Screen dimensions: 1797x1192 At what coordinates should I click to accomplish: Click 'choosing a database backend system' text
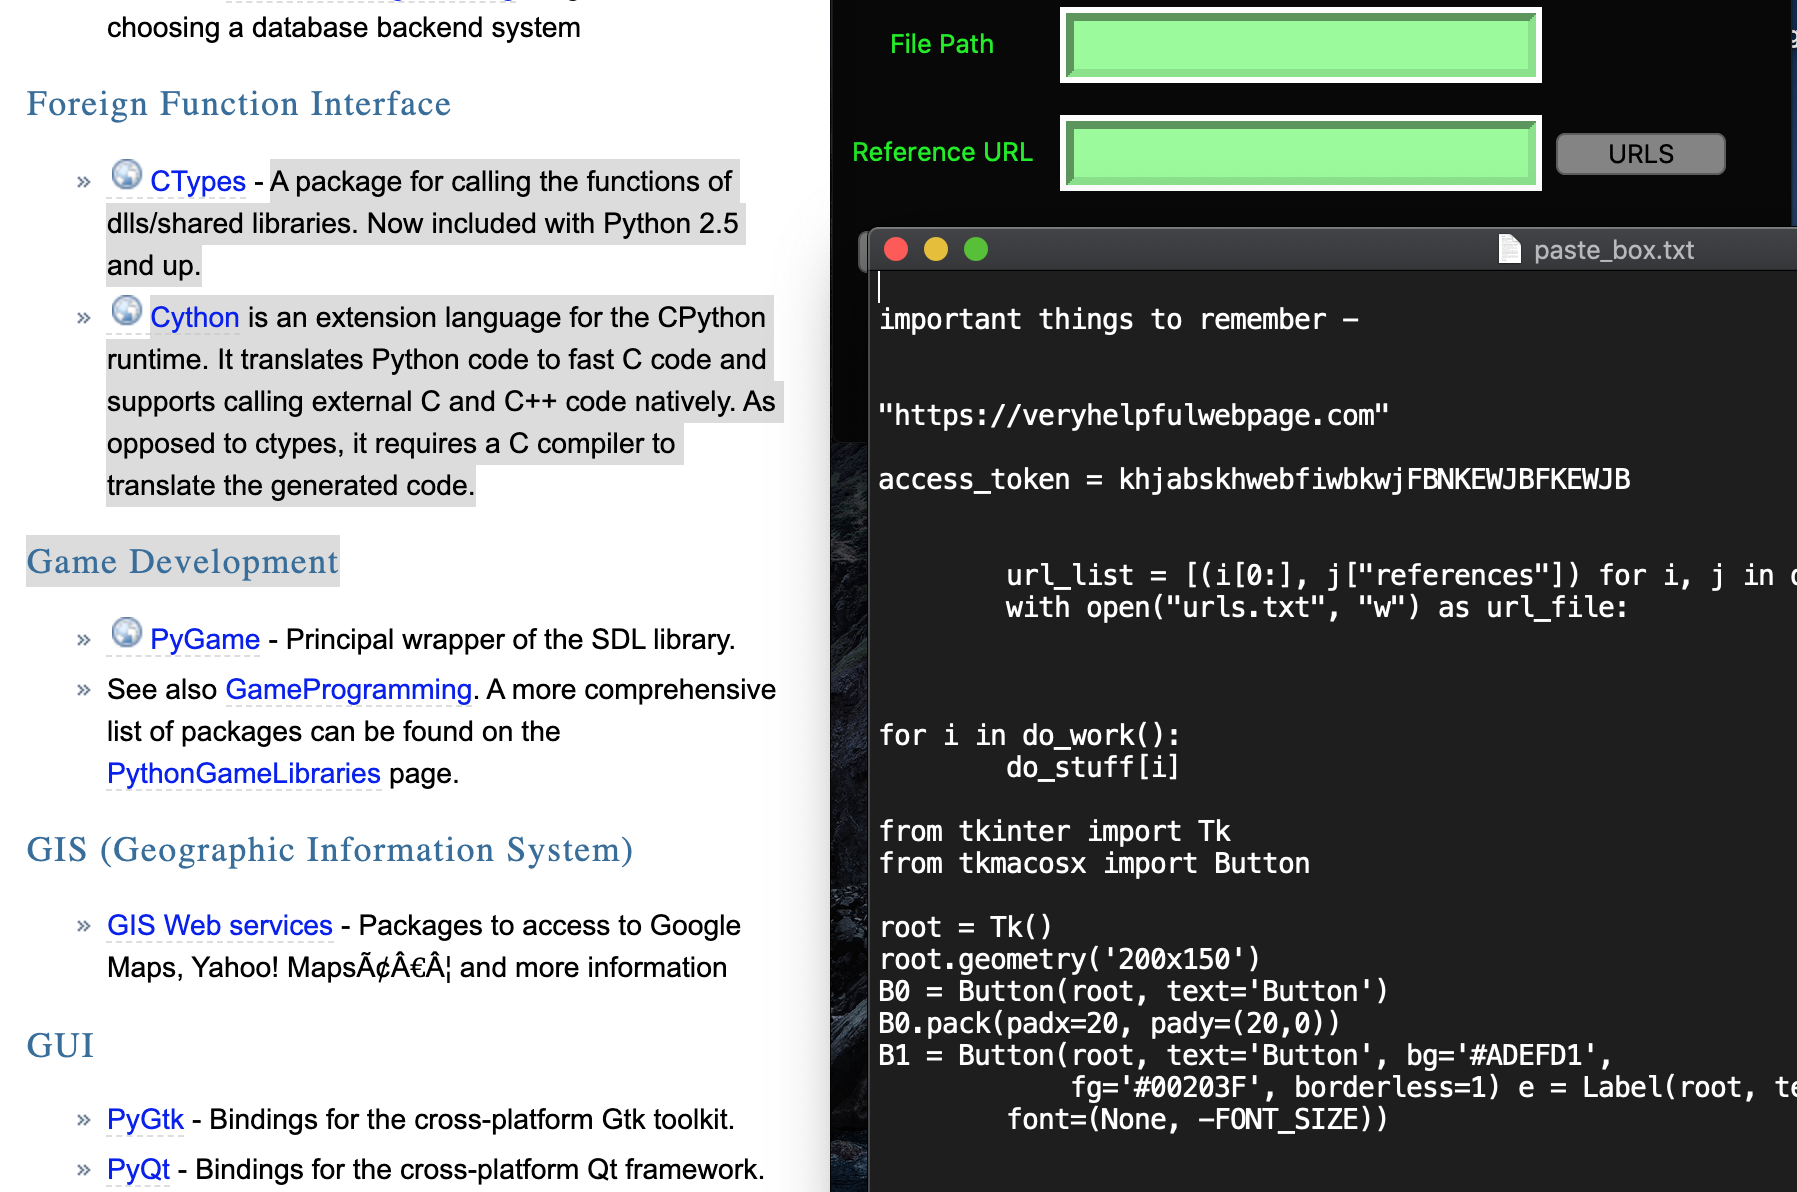pyautogui.click(x=344, y=27)
